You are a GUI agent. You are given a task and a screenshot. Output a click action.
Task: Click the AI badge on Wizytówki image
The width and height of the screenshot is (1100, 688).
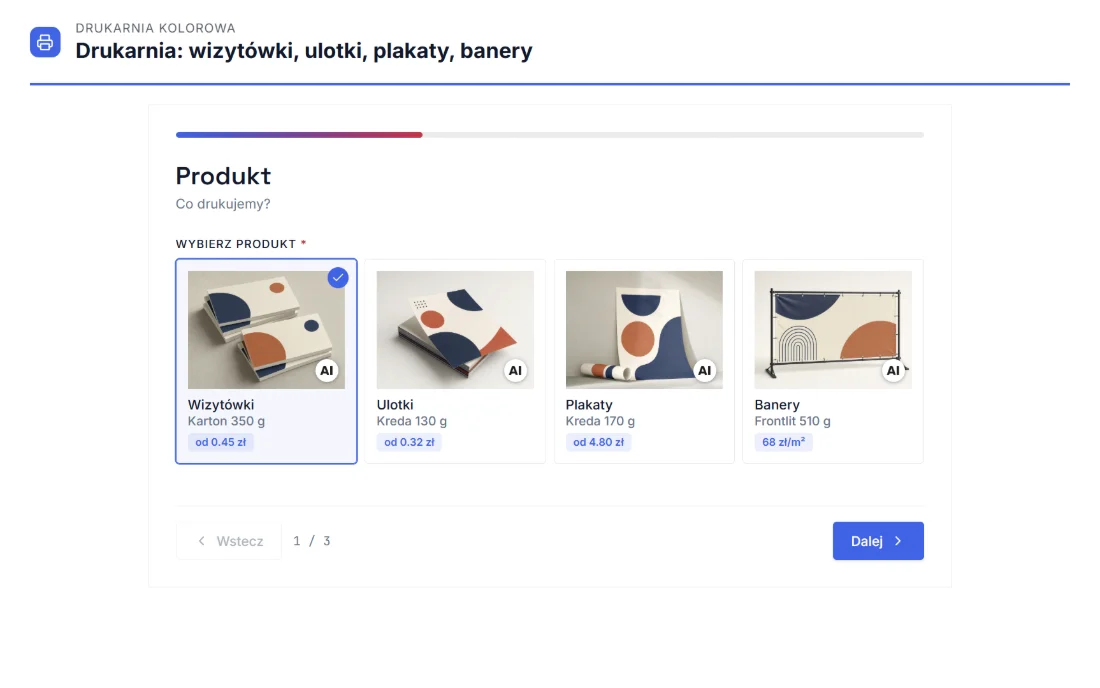[x=327, y=370]
